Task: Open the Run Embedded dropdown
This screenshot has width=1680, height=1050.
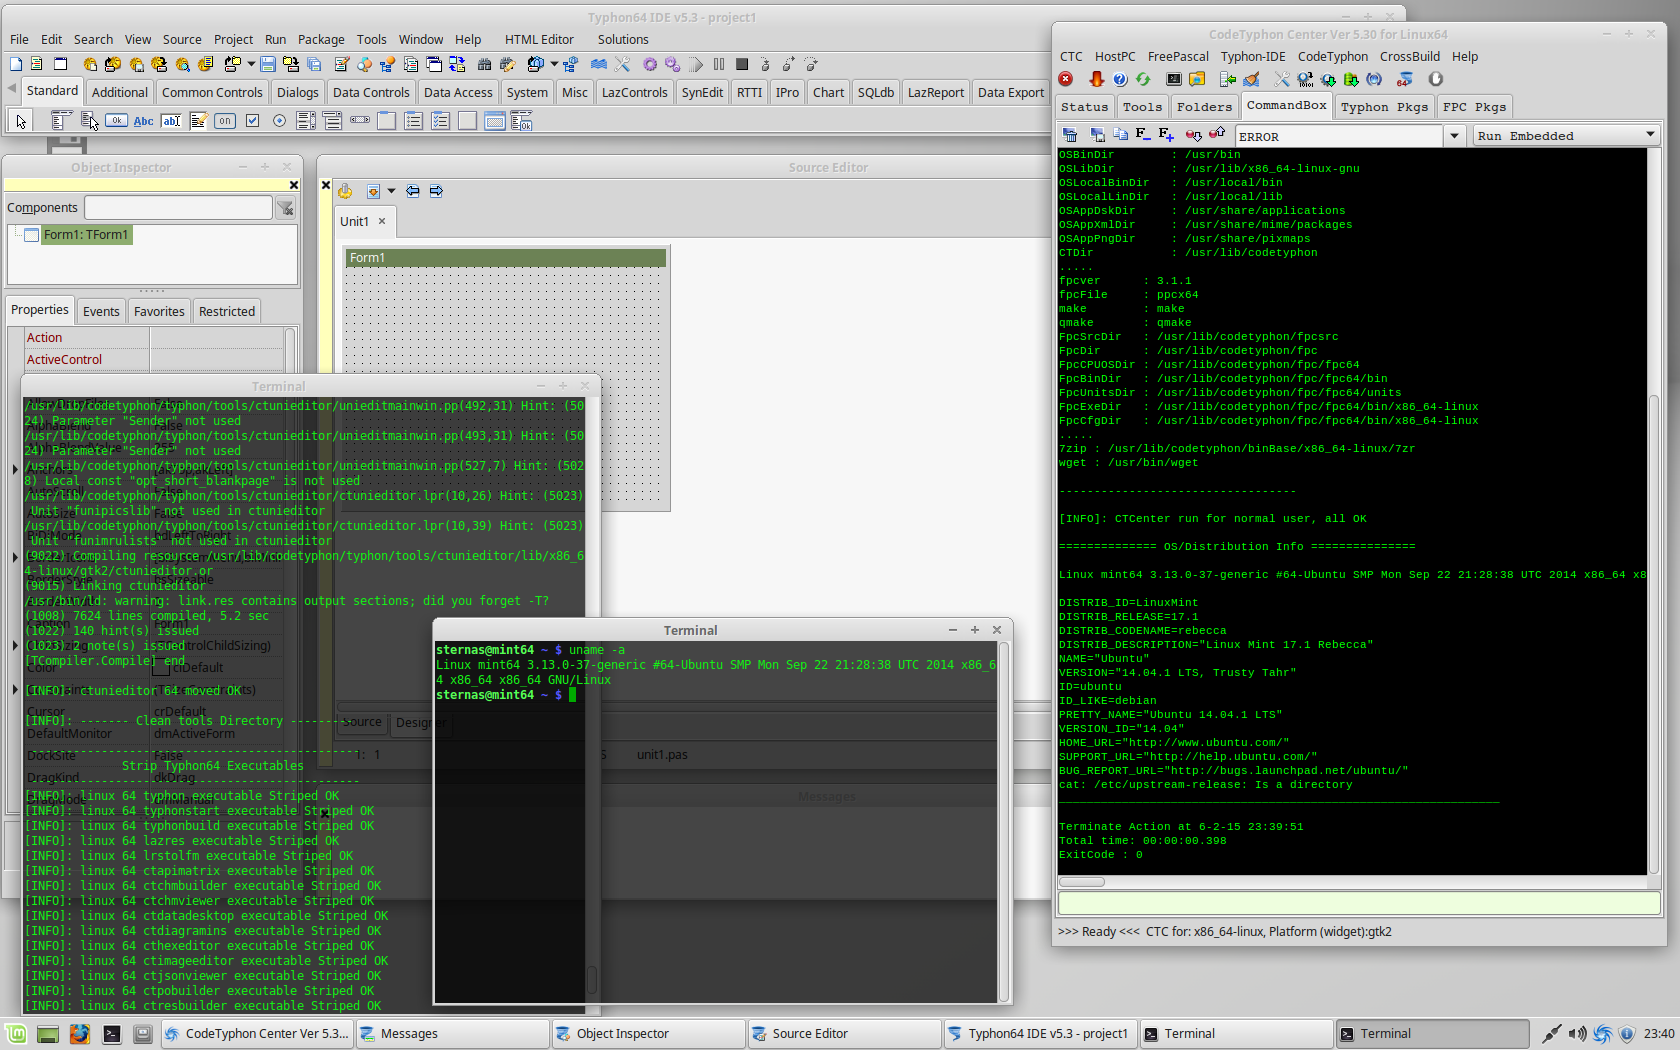Action: pos(1566,136)
